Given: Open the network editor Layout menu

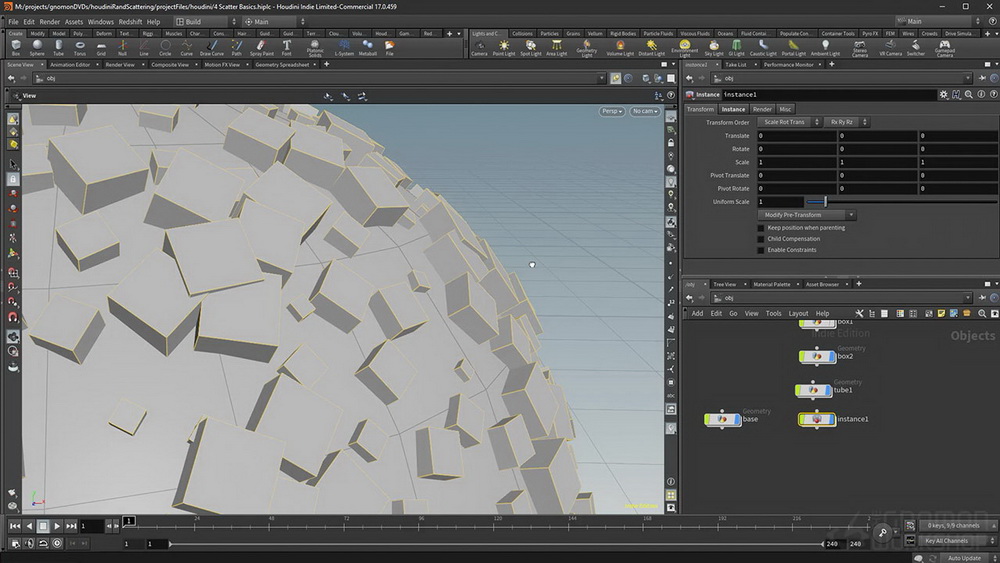Looking at the screenshot, I should point(798,314).
